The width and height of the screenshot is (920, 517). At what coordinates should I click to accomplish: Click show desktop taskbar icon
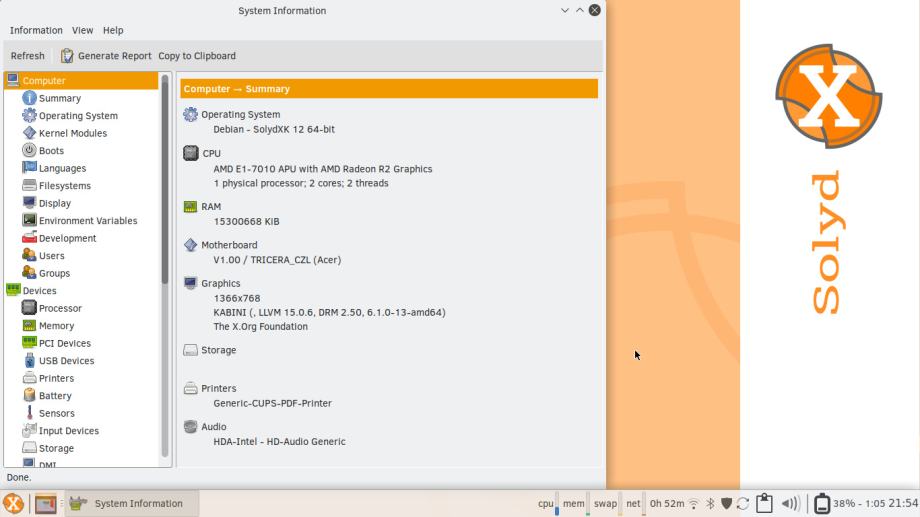point(46,504)
